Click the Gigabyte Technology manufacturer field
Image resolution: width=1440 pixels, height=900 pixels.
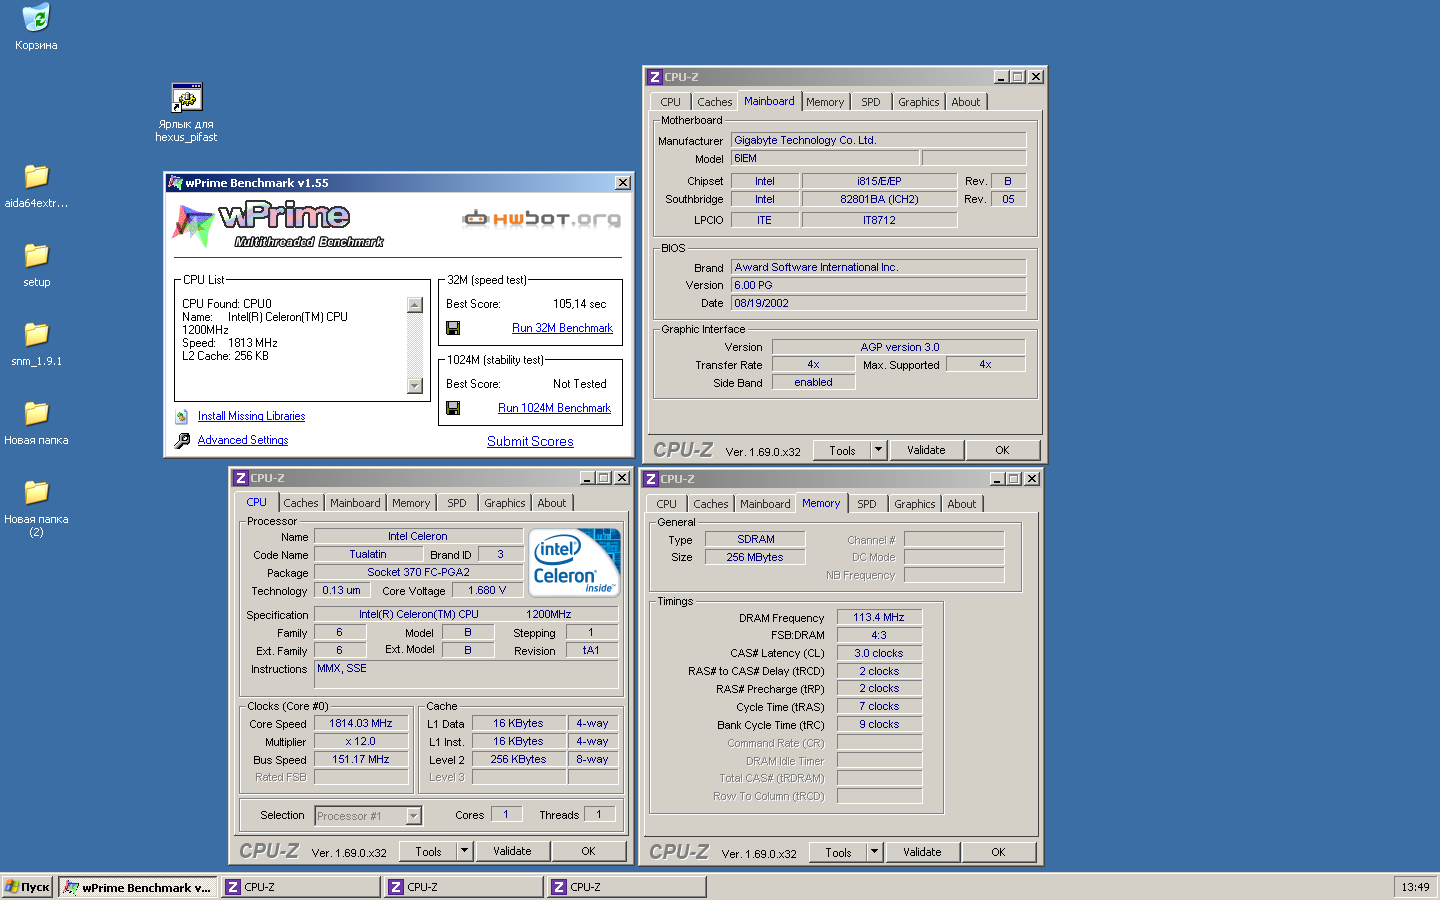click(x=878, y=140)
